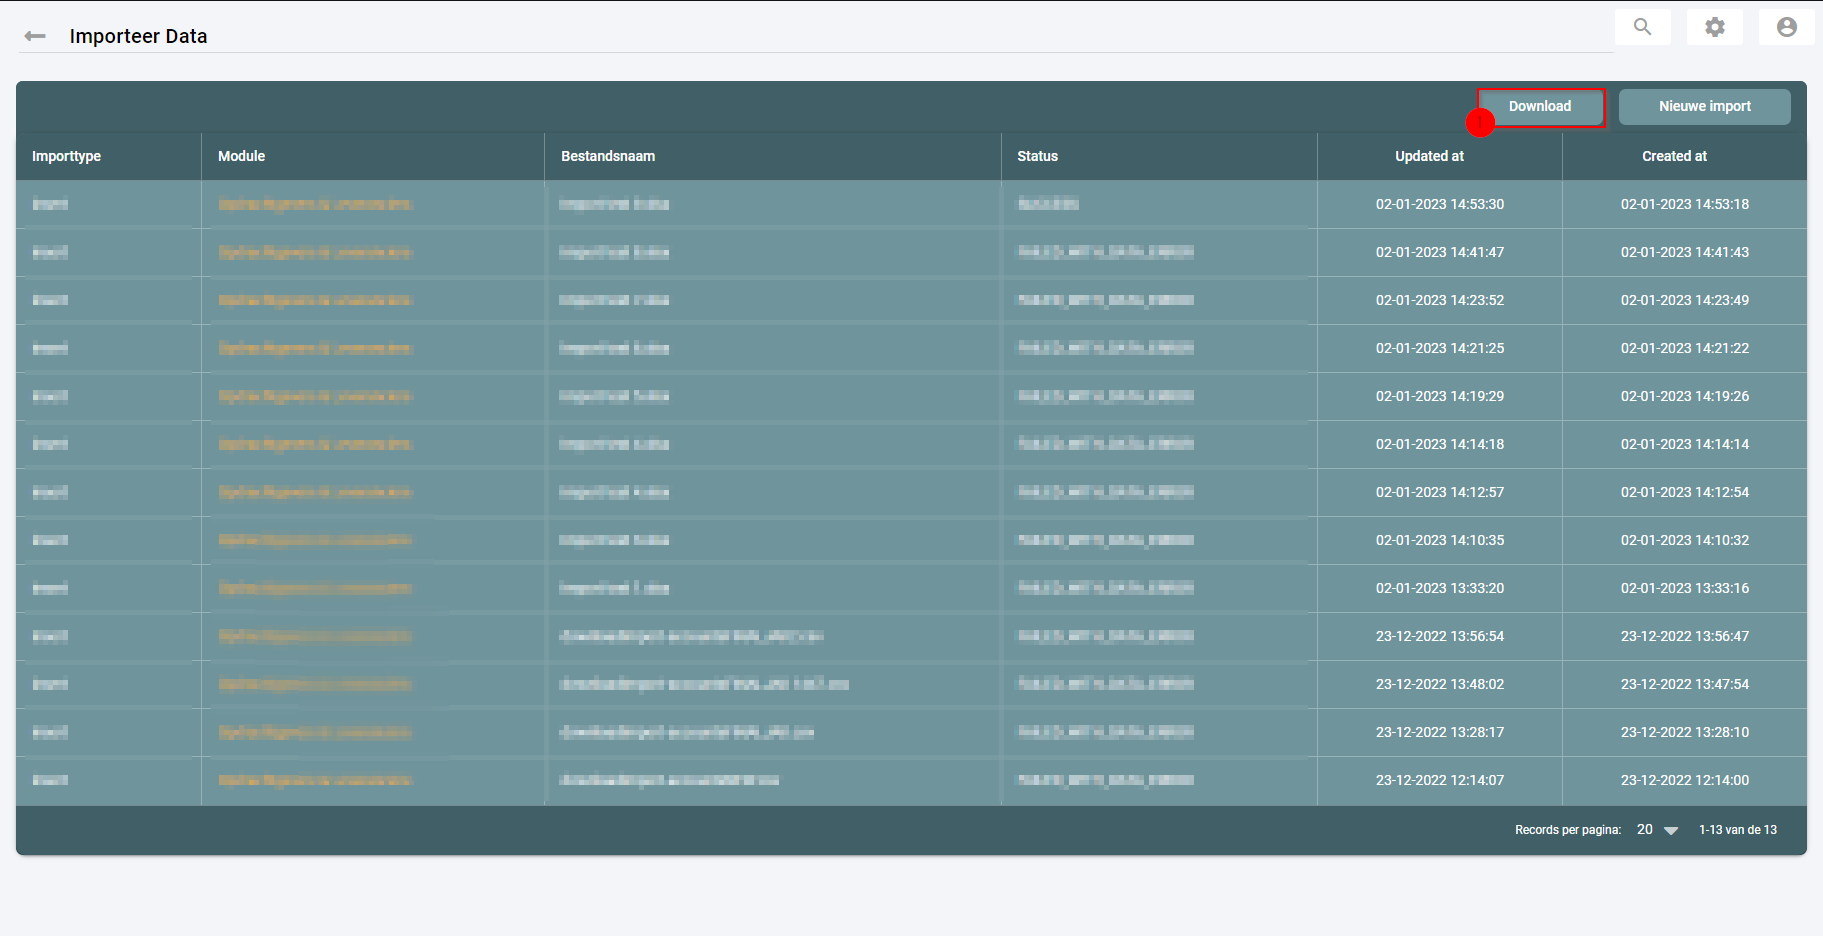This screenshot has height=936, width=1823.
Task: Select the row updated 23-12-2022 13:56:54
Action: [x=1439, y=636]
